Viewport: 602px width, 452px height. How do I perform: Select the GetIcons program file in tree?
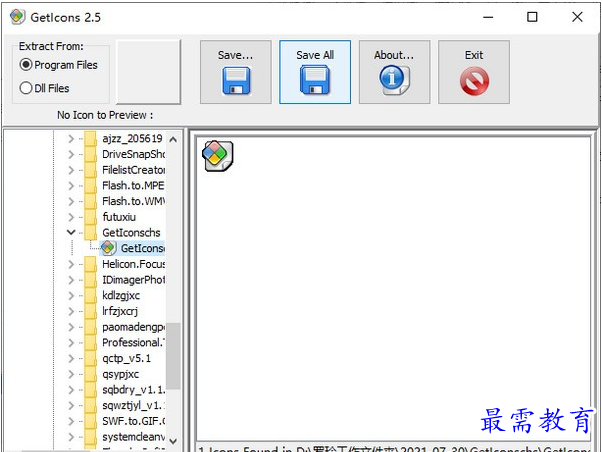(x=133, y=248)
